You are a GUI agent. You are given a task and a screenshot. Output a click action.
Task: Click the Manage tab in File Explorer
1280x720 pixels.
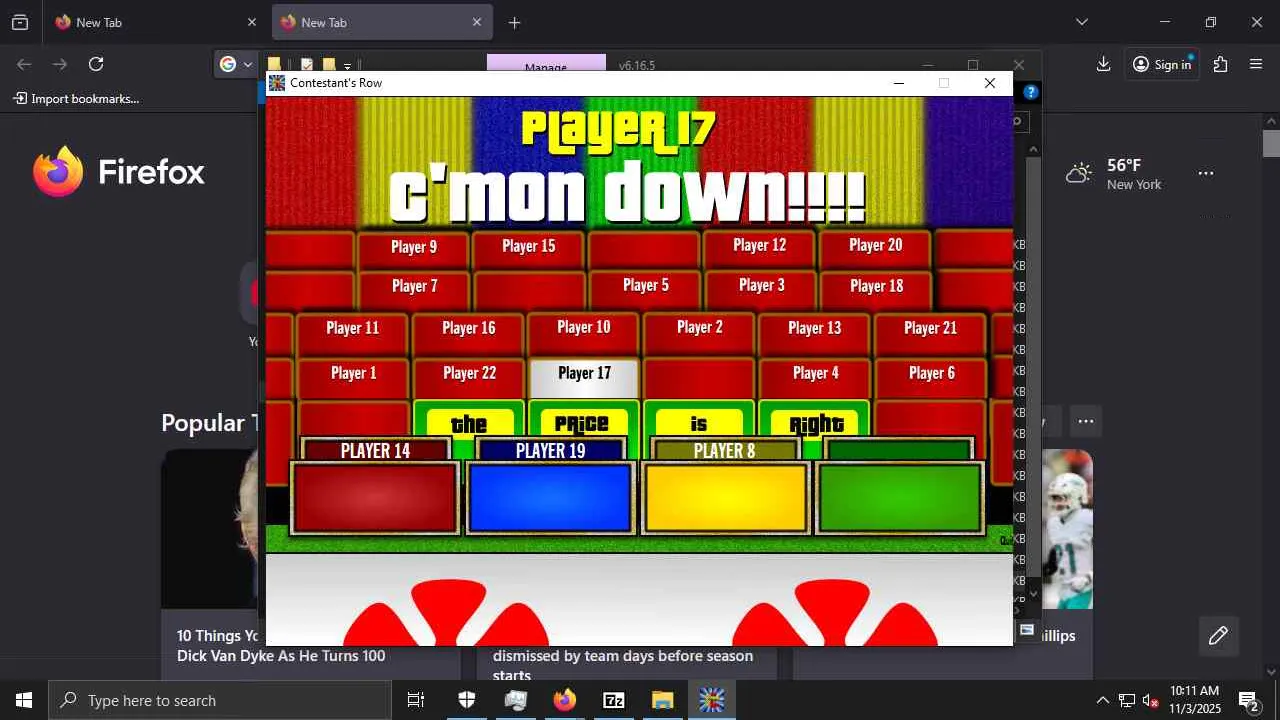(x=546, y=63)
